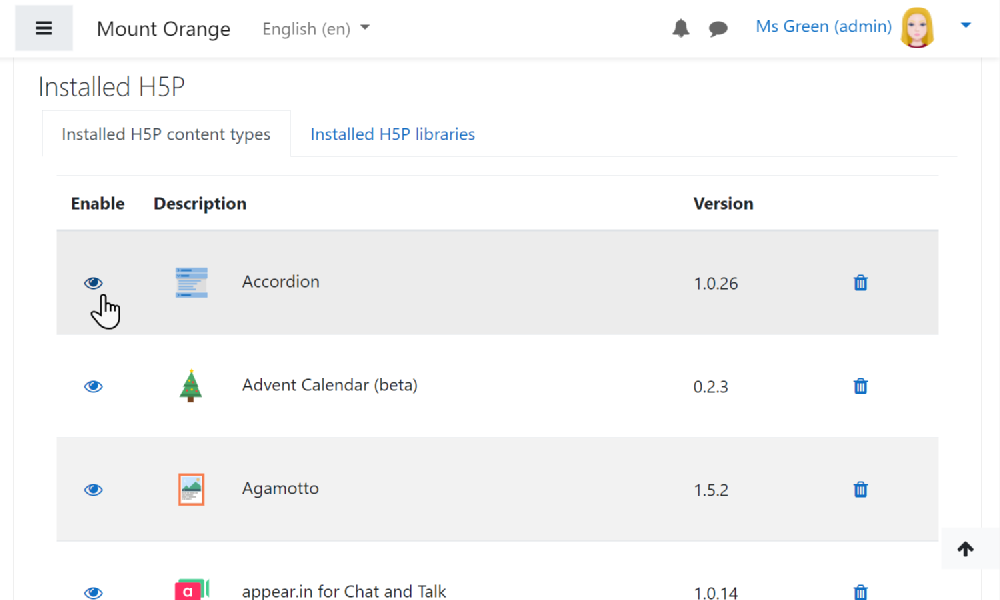Switch to Installed H5P libraries tab
Screen dimensions: 1000x600
click(x=392, y=134)
